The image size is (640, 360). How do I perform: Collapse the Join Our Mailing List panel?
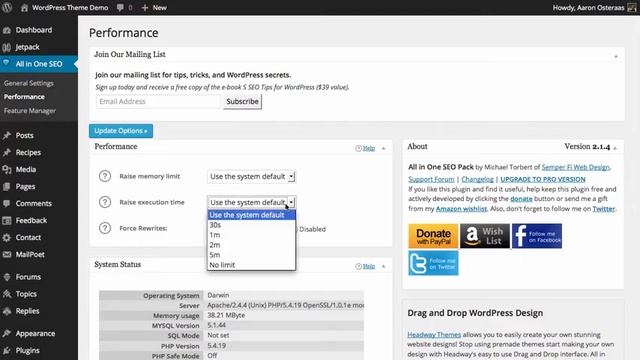pyautogui.click(x=616, y=56)
